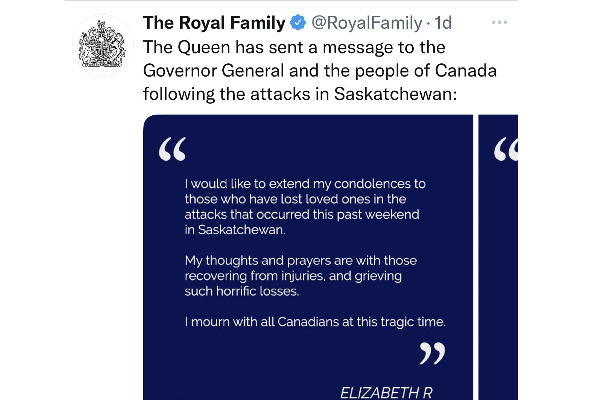Click "Governor General" in the tweet text
The width and height of the screenshot is (600, 400).
214,71
